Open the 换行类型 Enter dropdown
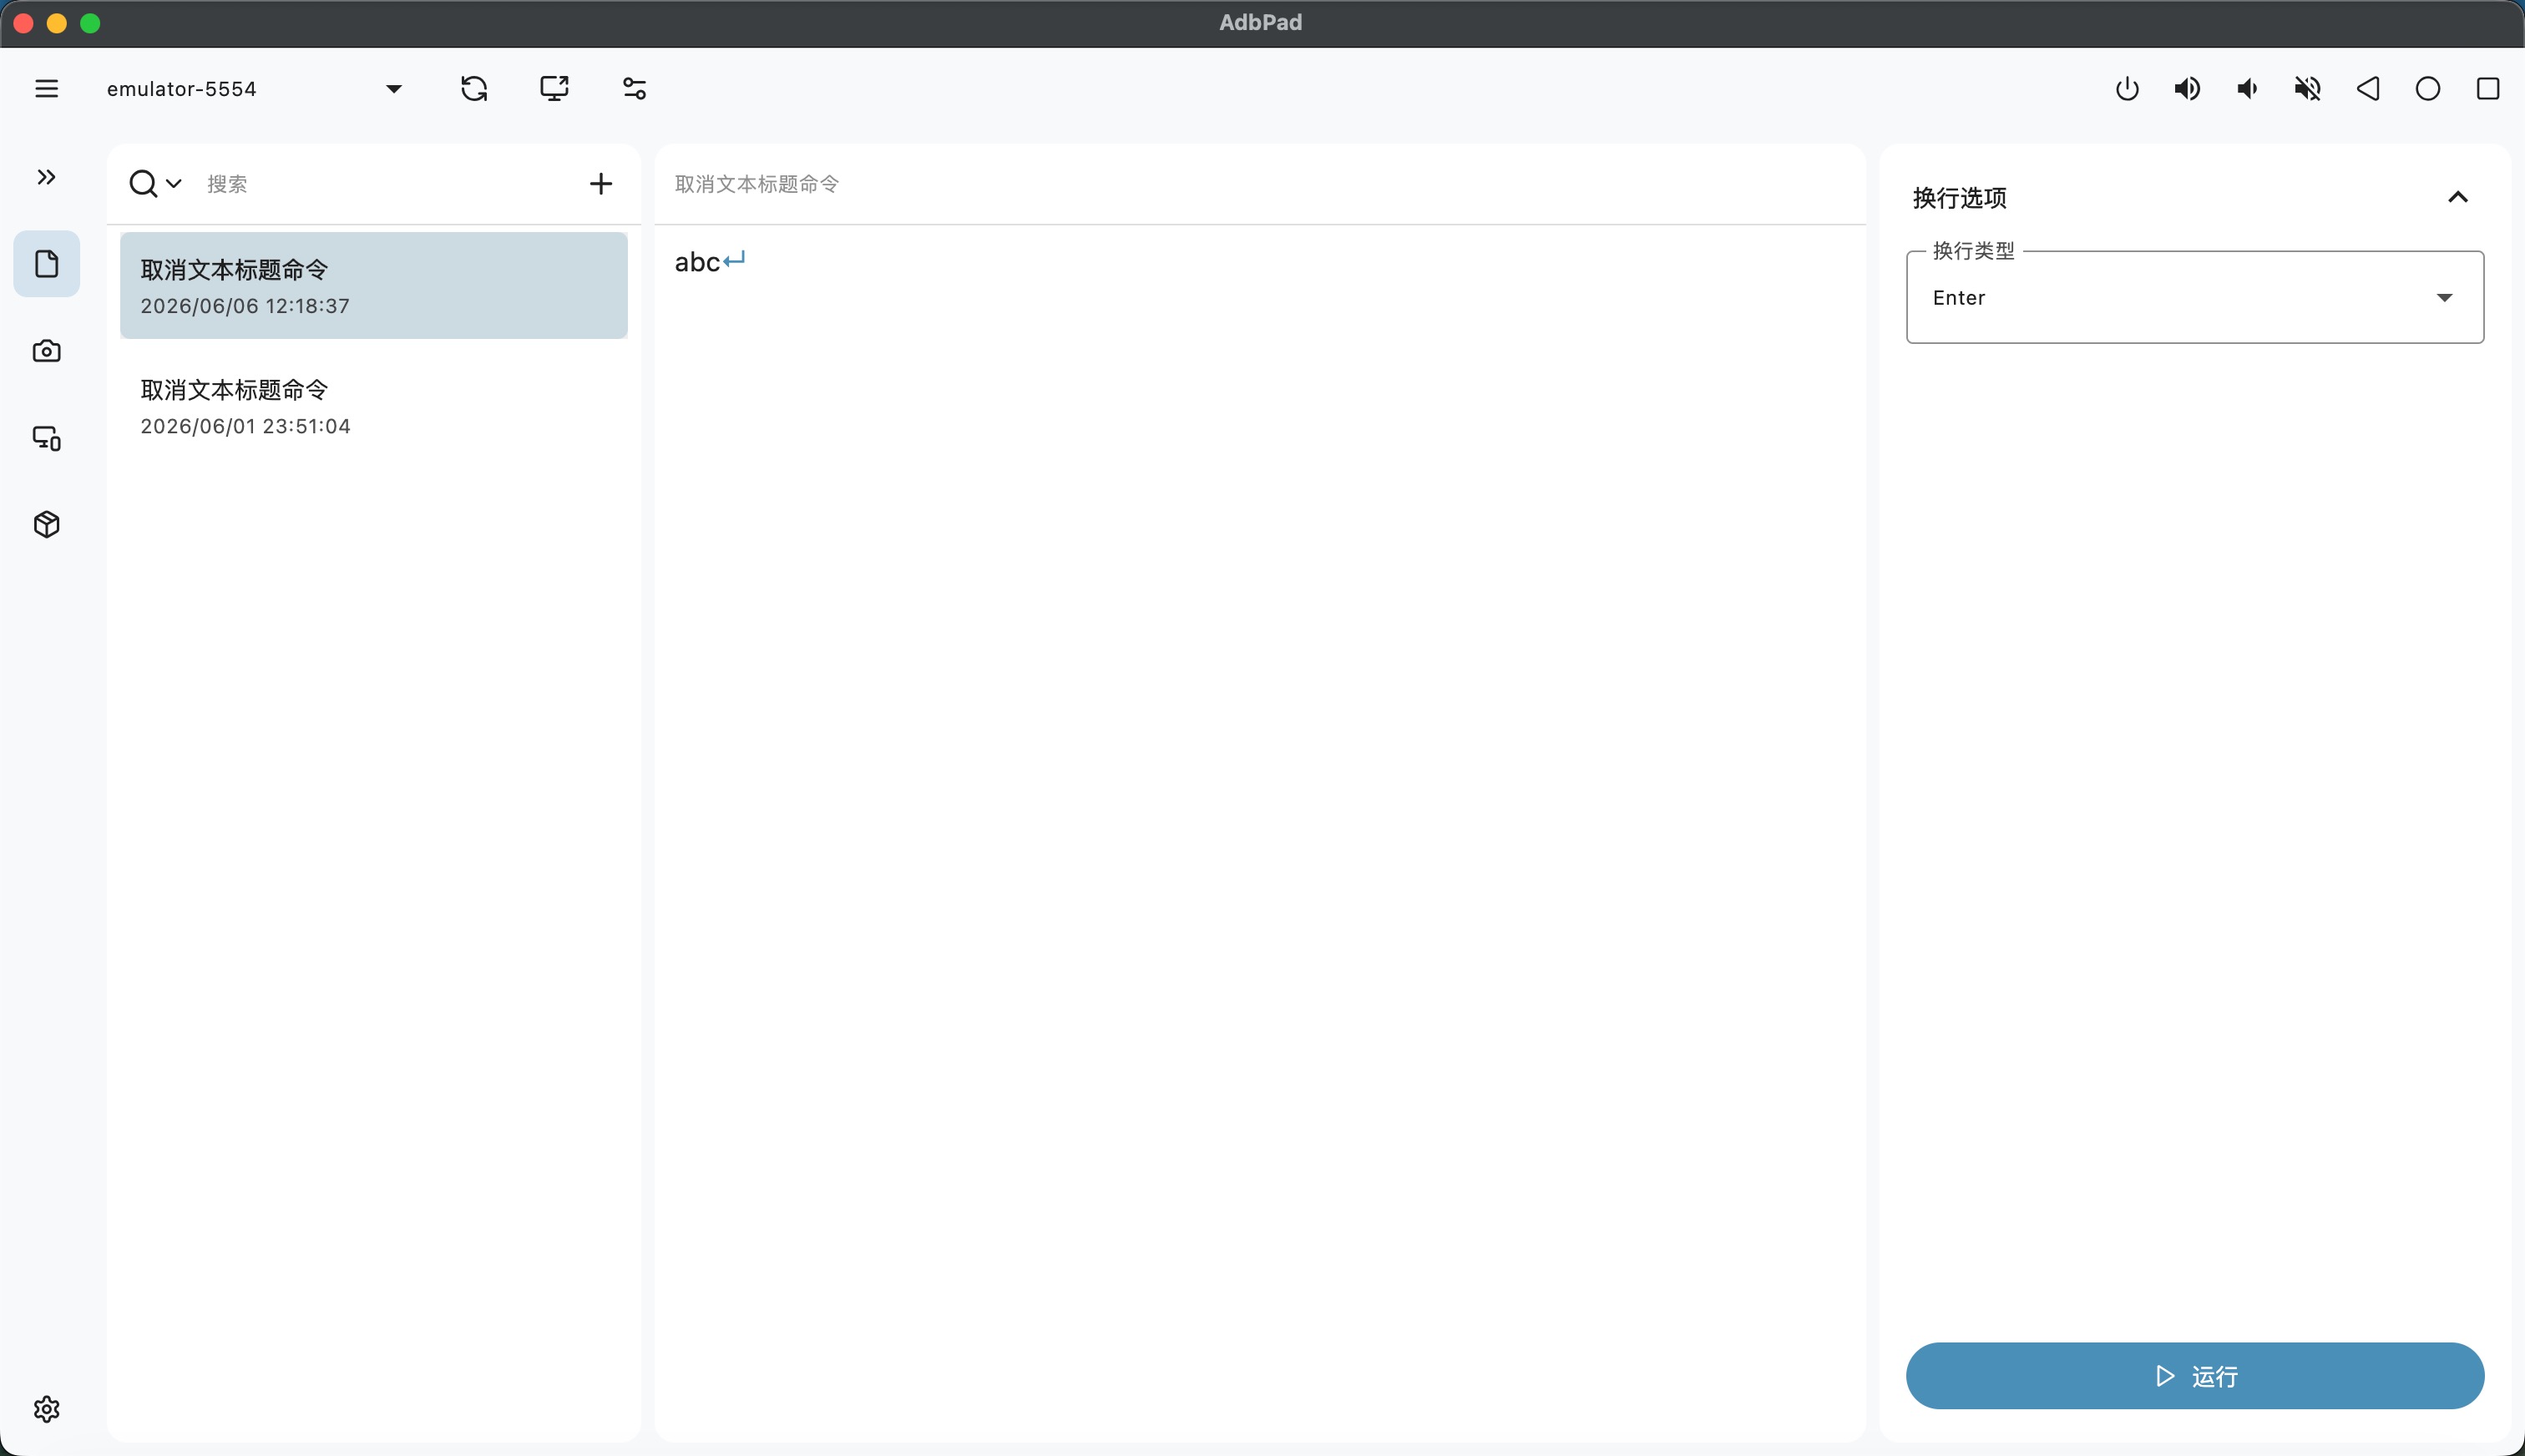 (2195, 297)
